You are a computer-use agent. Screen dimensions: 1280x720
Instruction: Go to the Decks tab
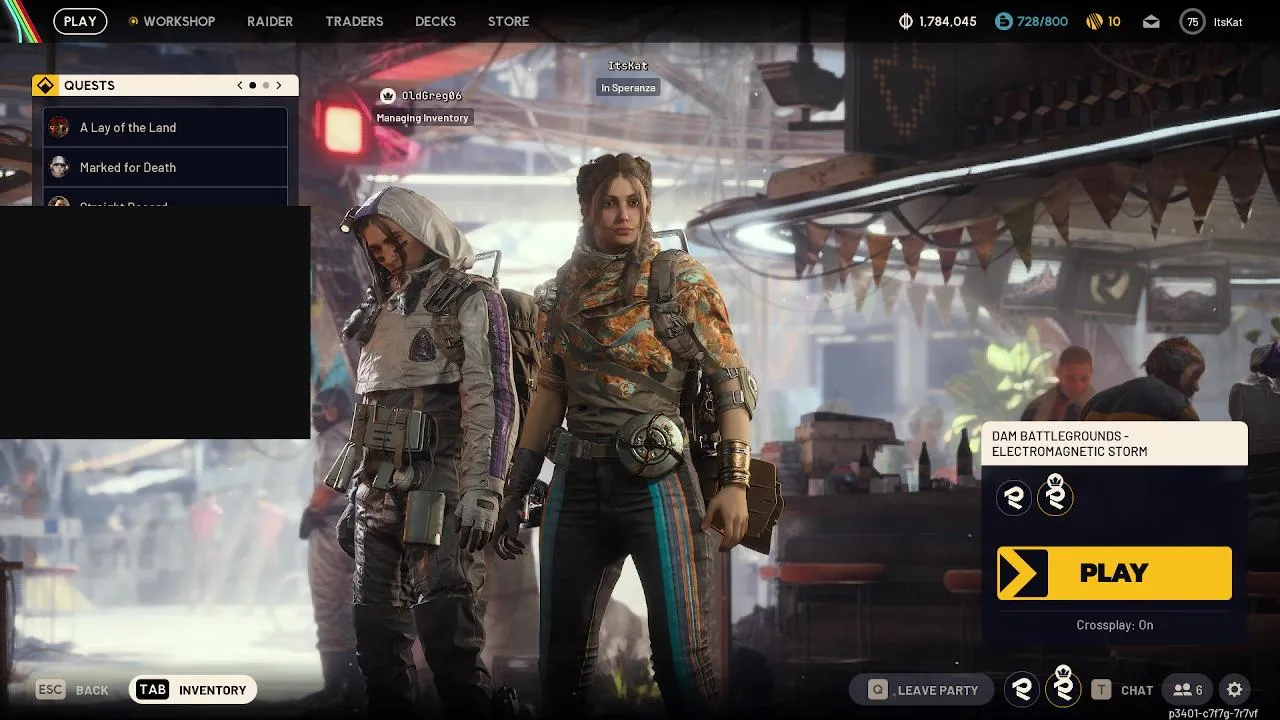435,21
